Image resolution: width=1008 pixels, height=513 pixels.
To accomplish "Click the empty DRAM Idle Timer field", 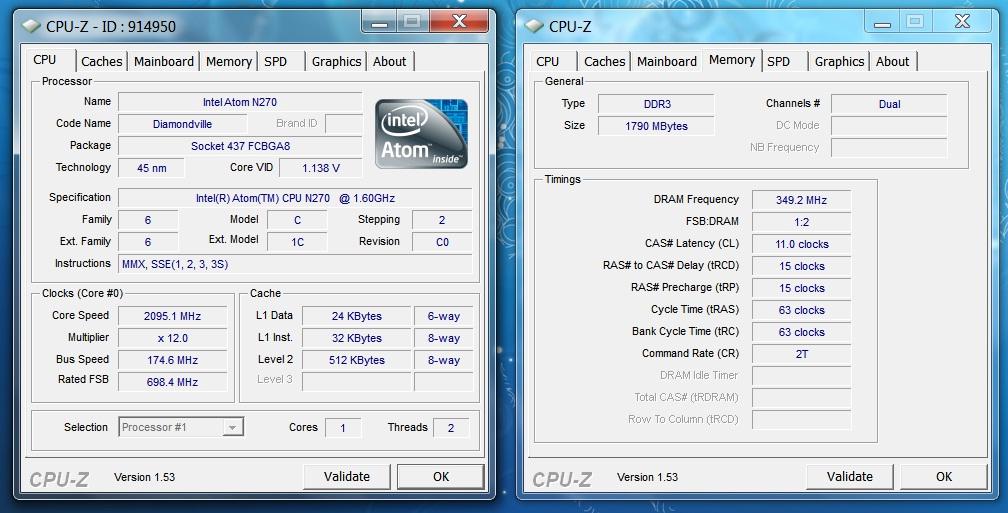I will (801, 375).
